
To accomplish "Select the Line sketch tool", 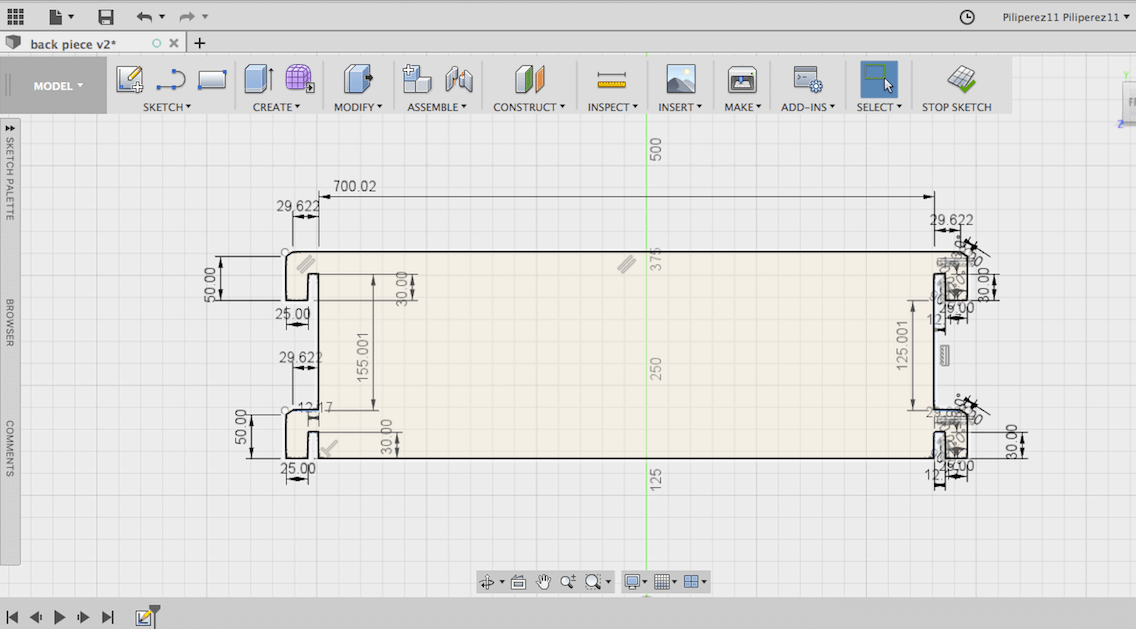I will [170, 79].
